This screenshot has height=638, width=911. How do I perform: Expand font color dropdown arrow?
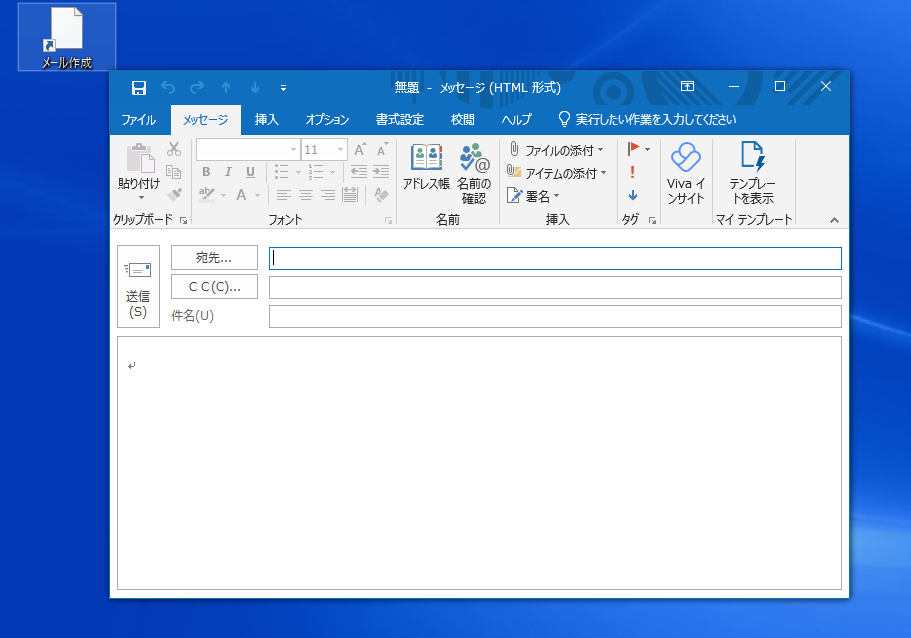[x=257, y=195]
